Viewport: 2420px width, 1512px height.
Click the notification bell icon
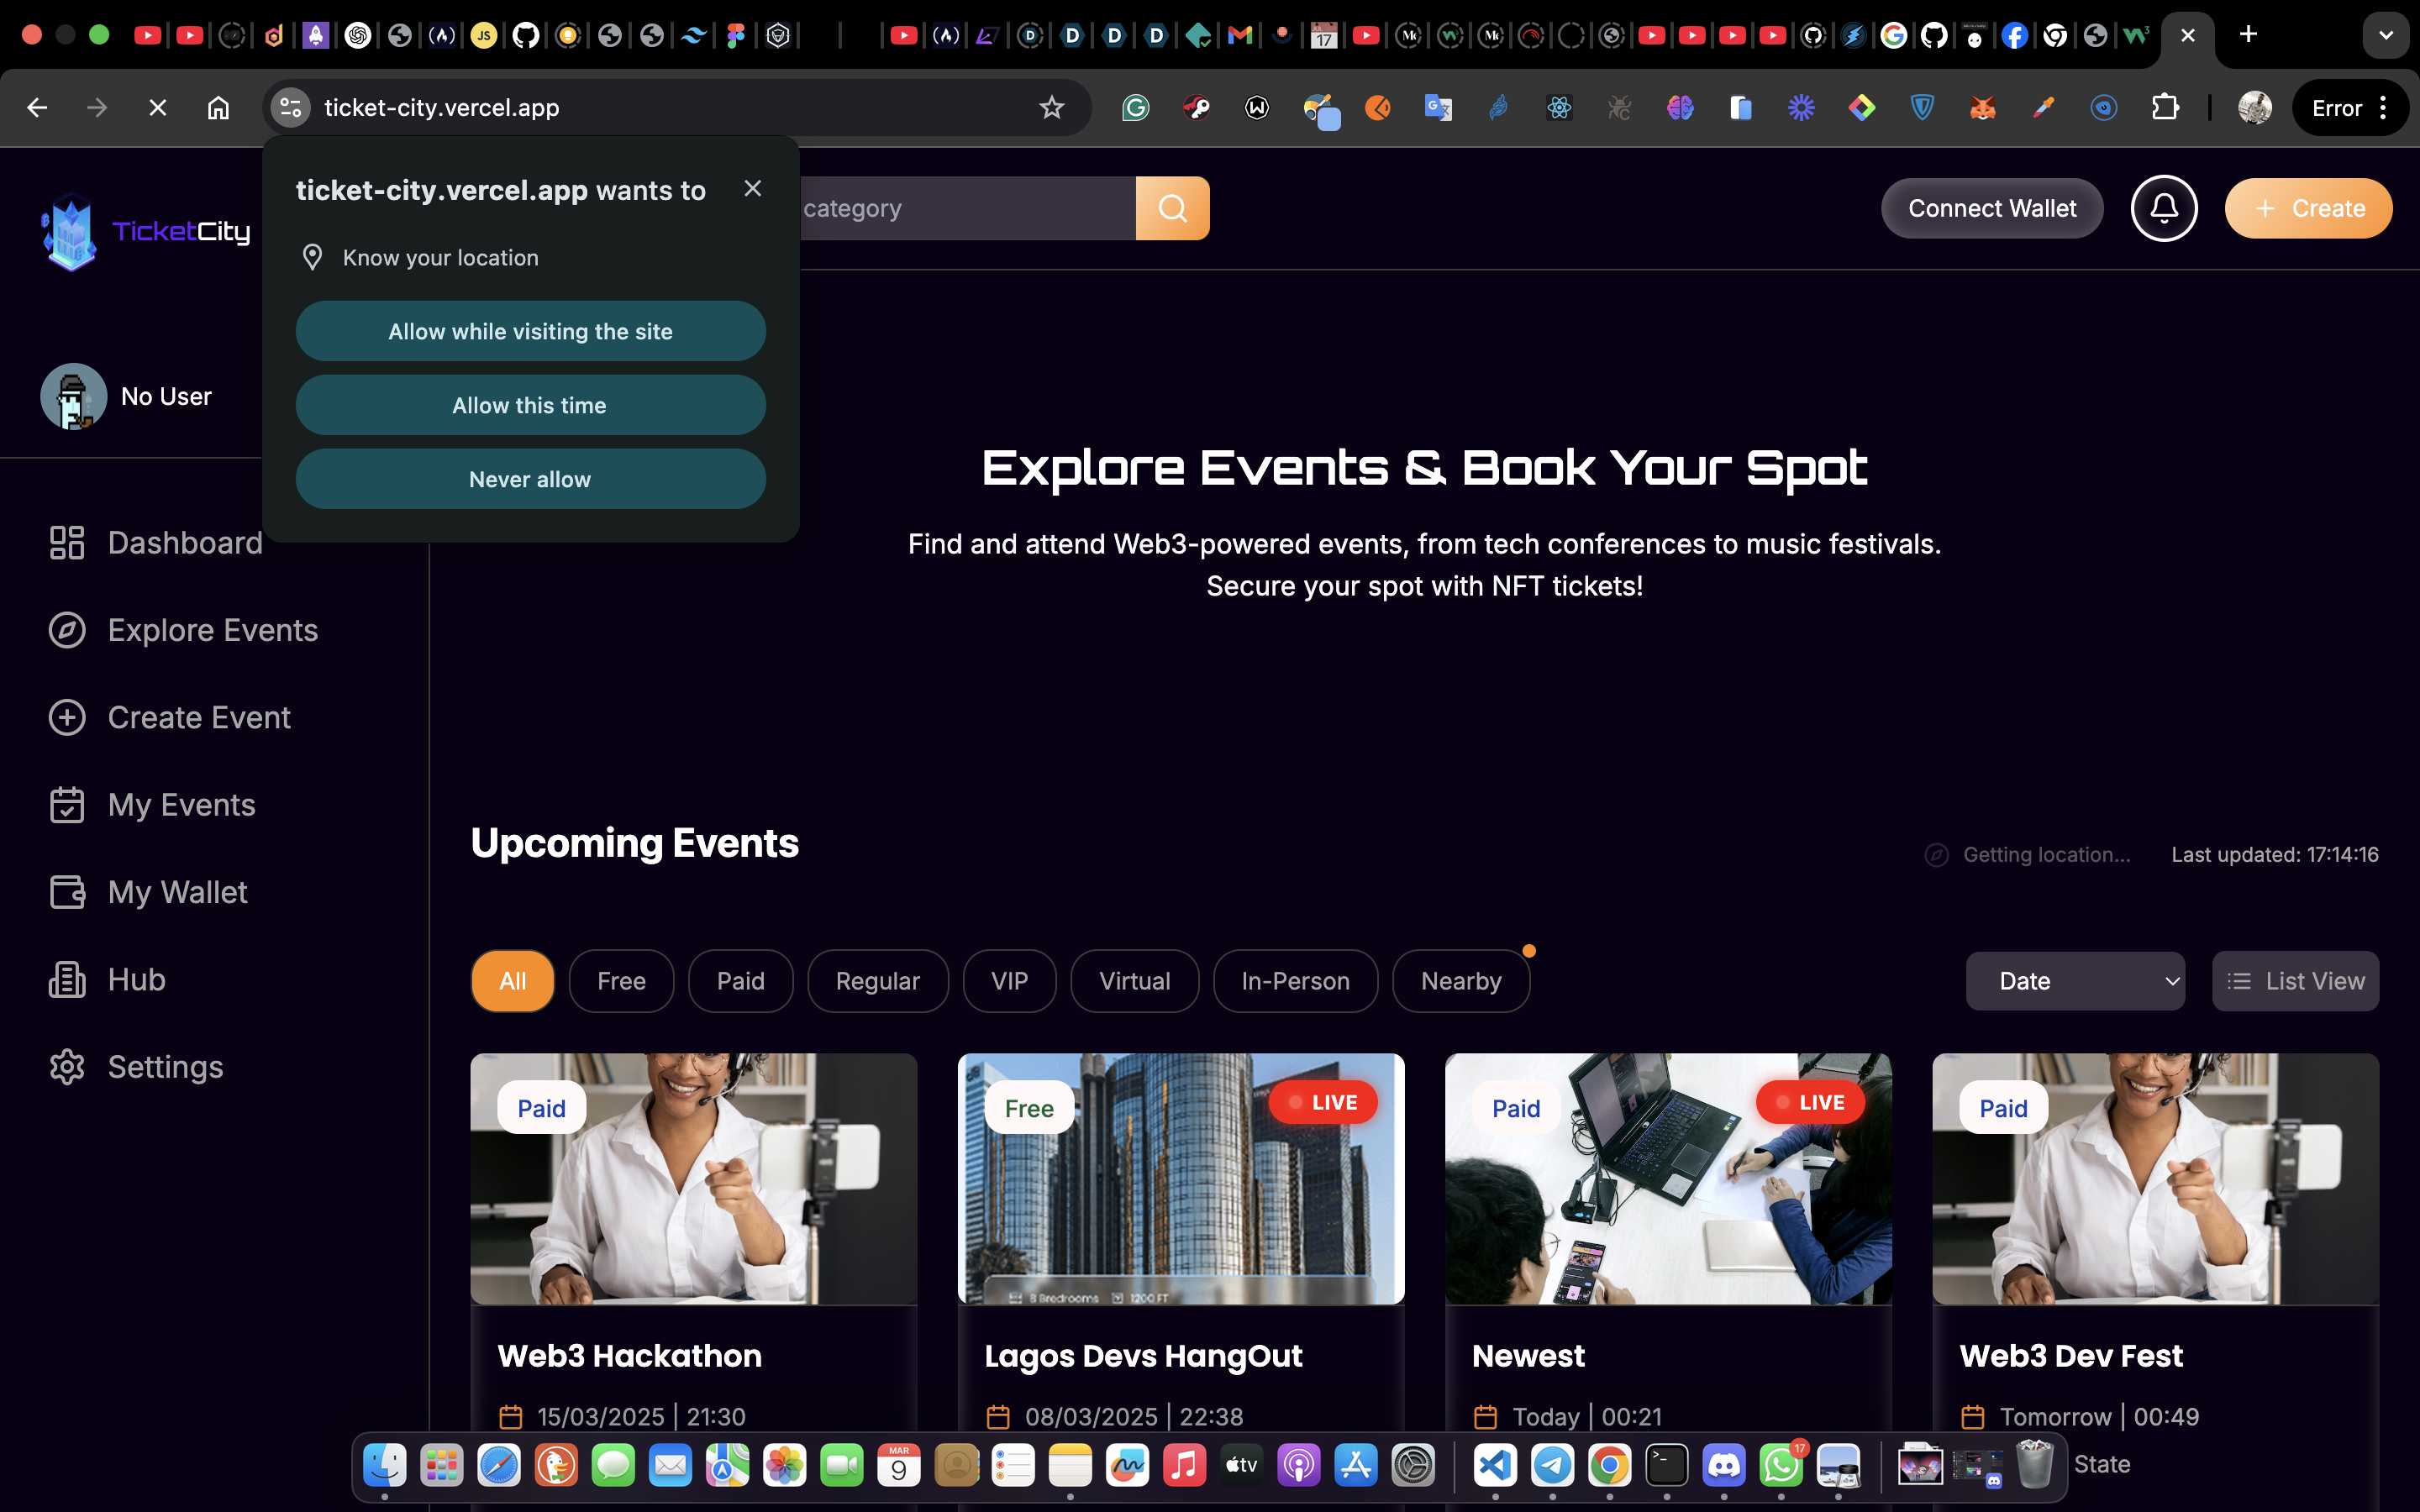coord(2163,208)
